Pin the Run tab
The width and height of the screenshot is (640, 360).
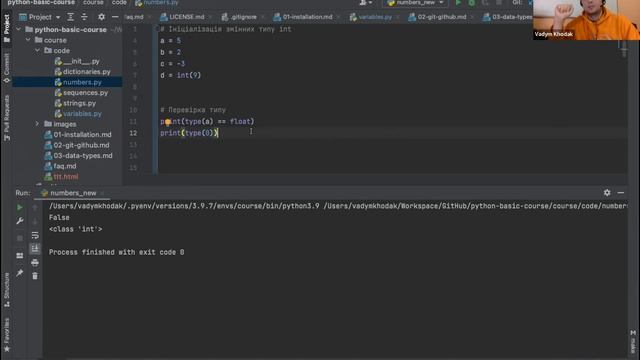(x=20, y=273)
